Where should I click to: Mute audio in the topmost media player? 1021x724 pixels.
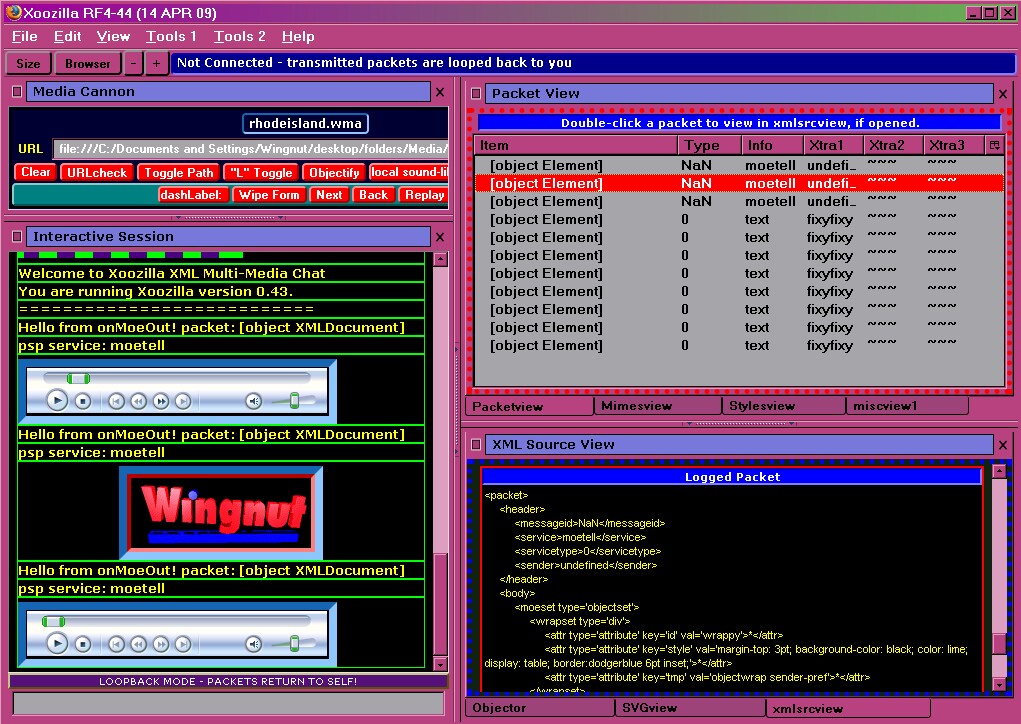pyautogui.click(x=254, y=401)
